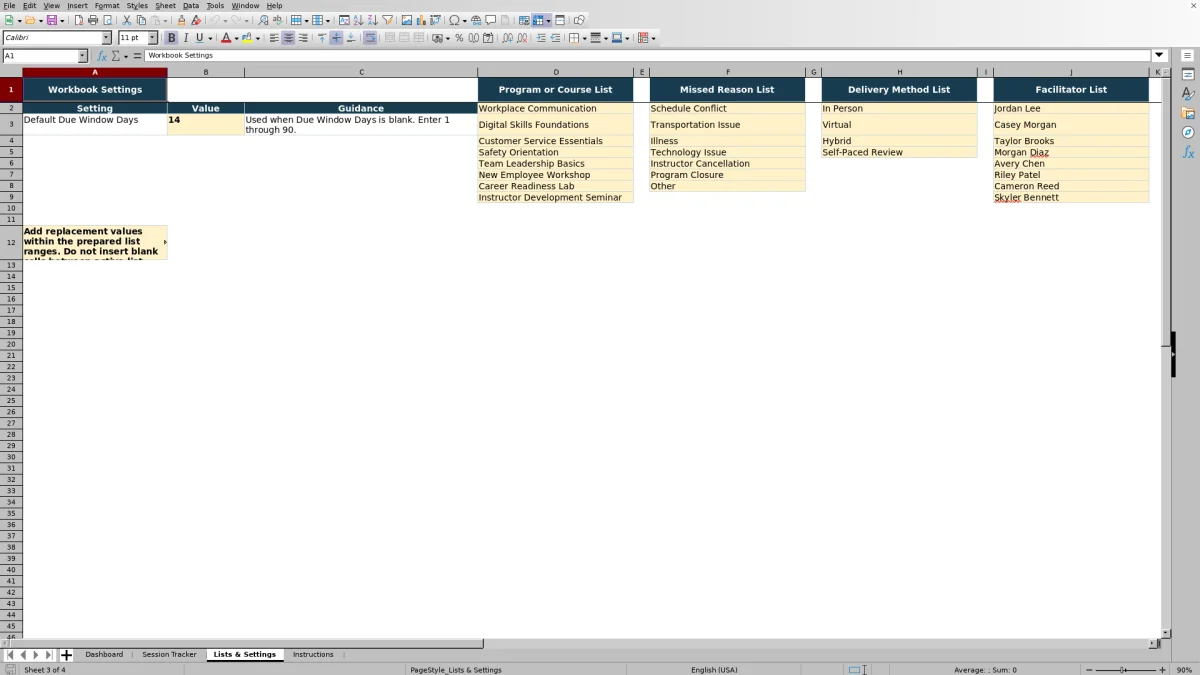Insert comment speech bubble icon
This screenshot has height=675, width=1200.
point(490,20)
